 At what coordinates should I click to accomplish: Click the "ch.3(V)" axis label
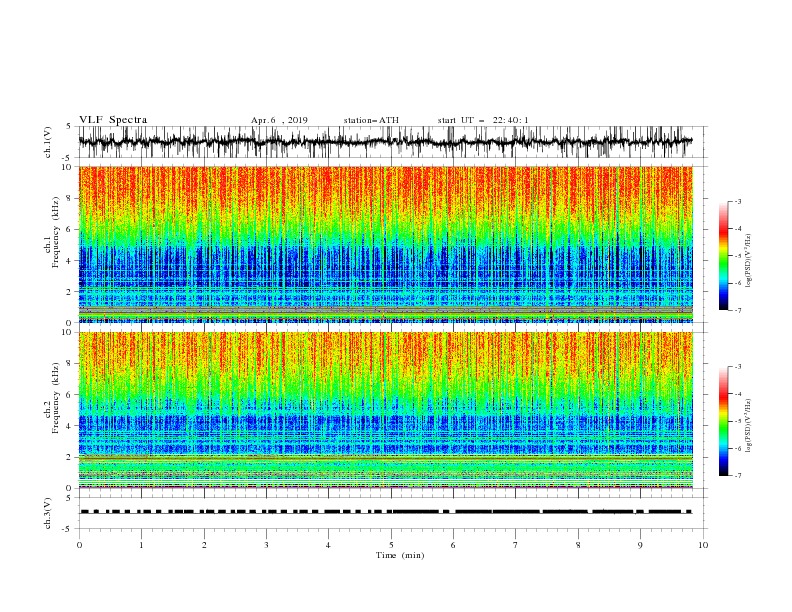pyautogui.click(x=48, y=513)
